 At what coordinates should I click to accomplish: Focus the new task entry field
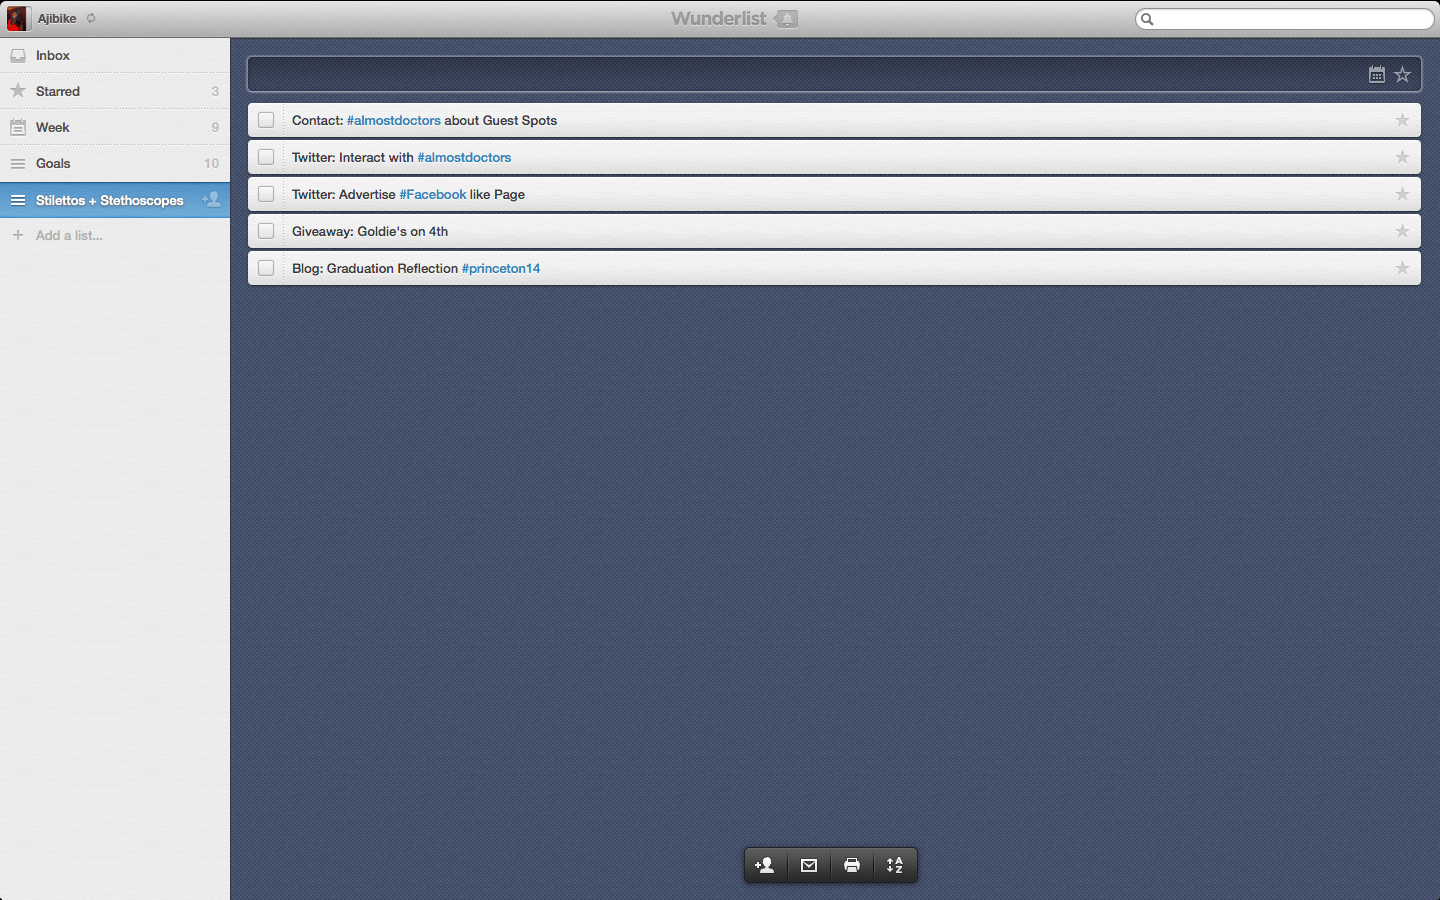pos(800,74)
